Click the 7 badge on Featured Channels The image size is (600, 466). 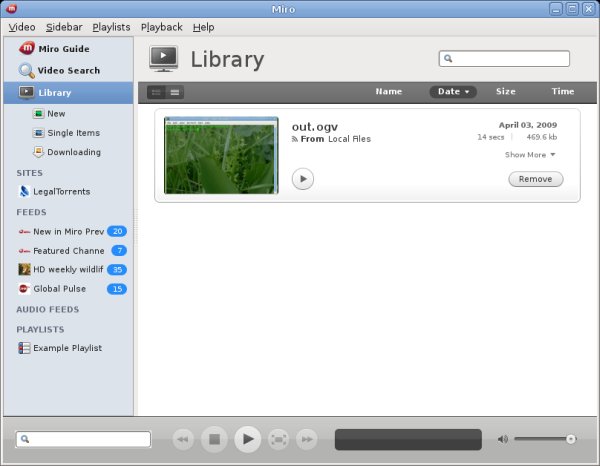point(119,250)
